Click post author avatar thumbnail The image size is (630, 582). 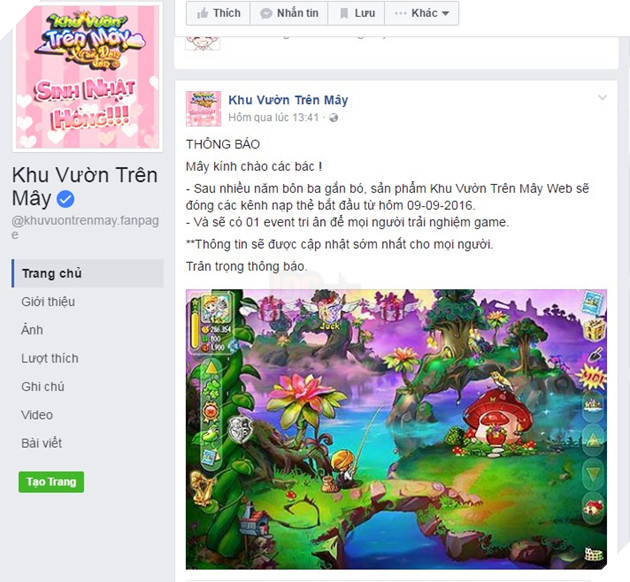203,109
